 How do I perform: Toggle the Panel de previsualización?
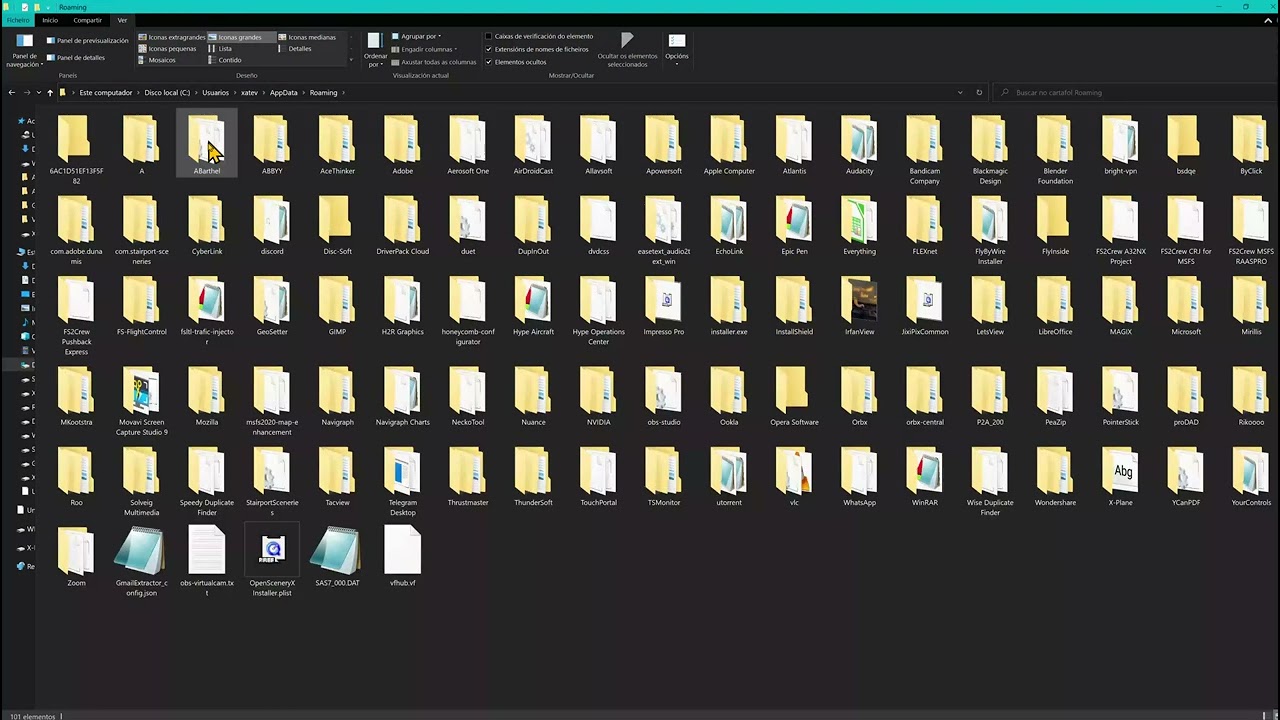coord(88,41)
